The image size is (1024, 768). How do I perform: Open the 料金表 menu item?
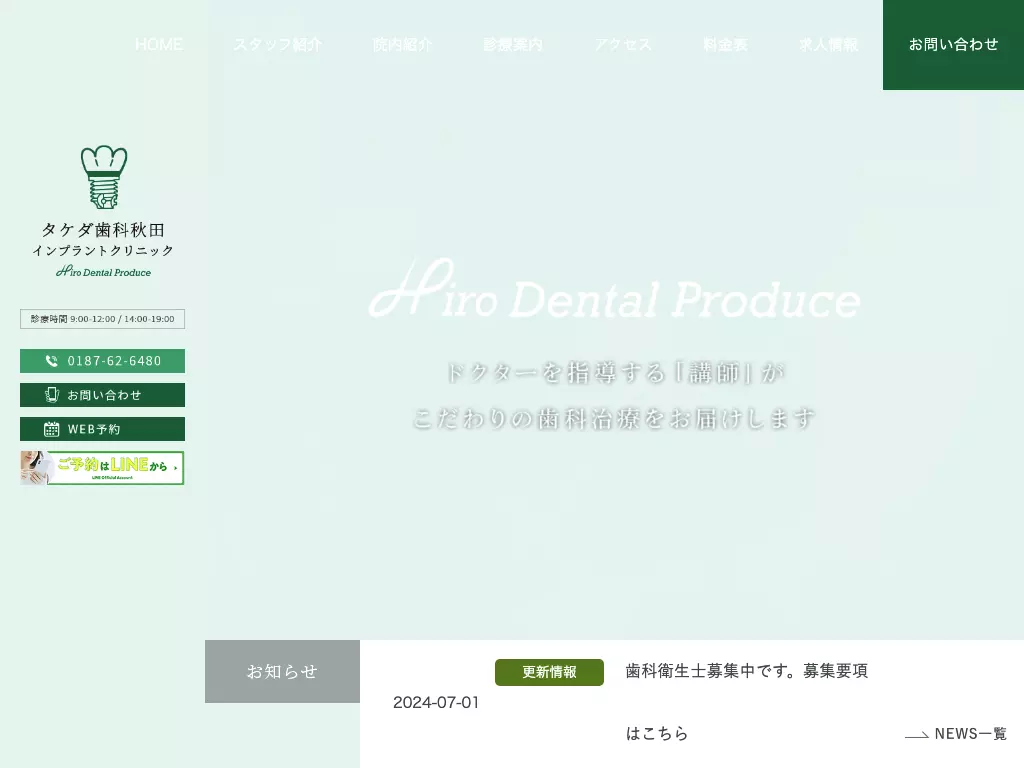pyautogui.click(x=726, y=44)
